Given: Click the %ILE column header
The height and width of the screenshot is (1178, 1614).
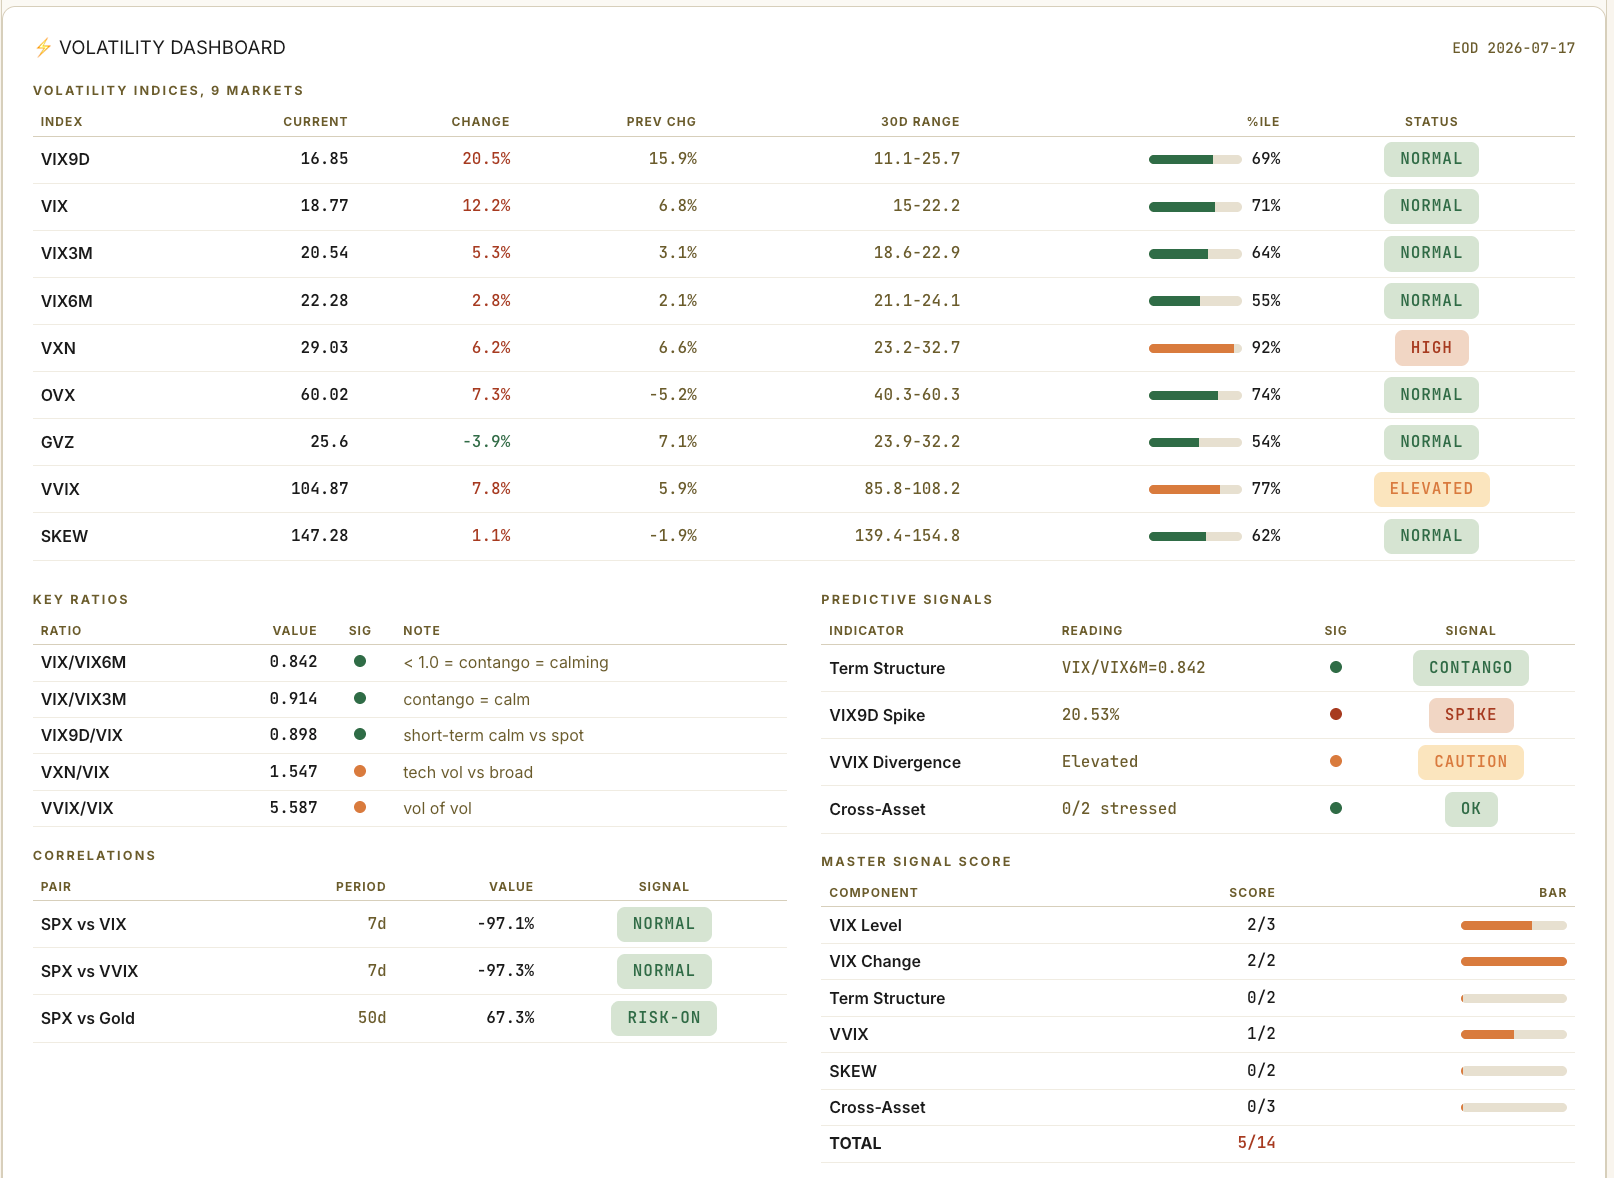Looking at the screenshot, I should pos(1263,122).
